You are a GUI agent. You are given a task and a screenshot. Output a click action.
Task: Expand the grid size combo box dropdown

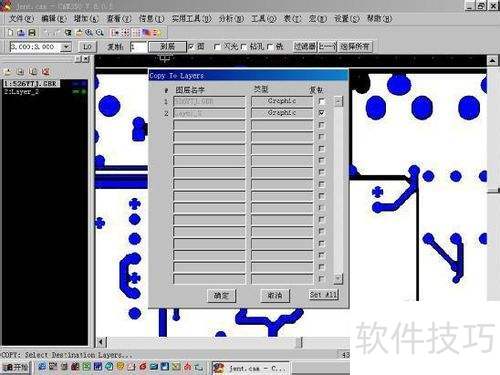[66, 47]
